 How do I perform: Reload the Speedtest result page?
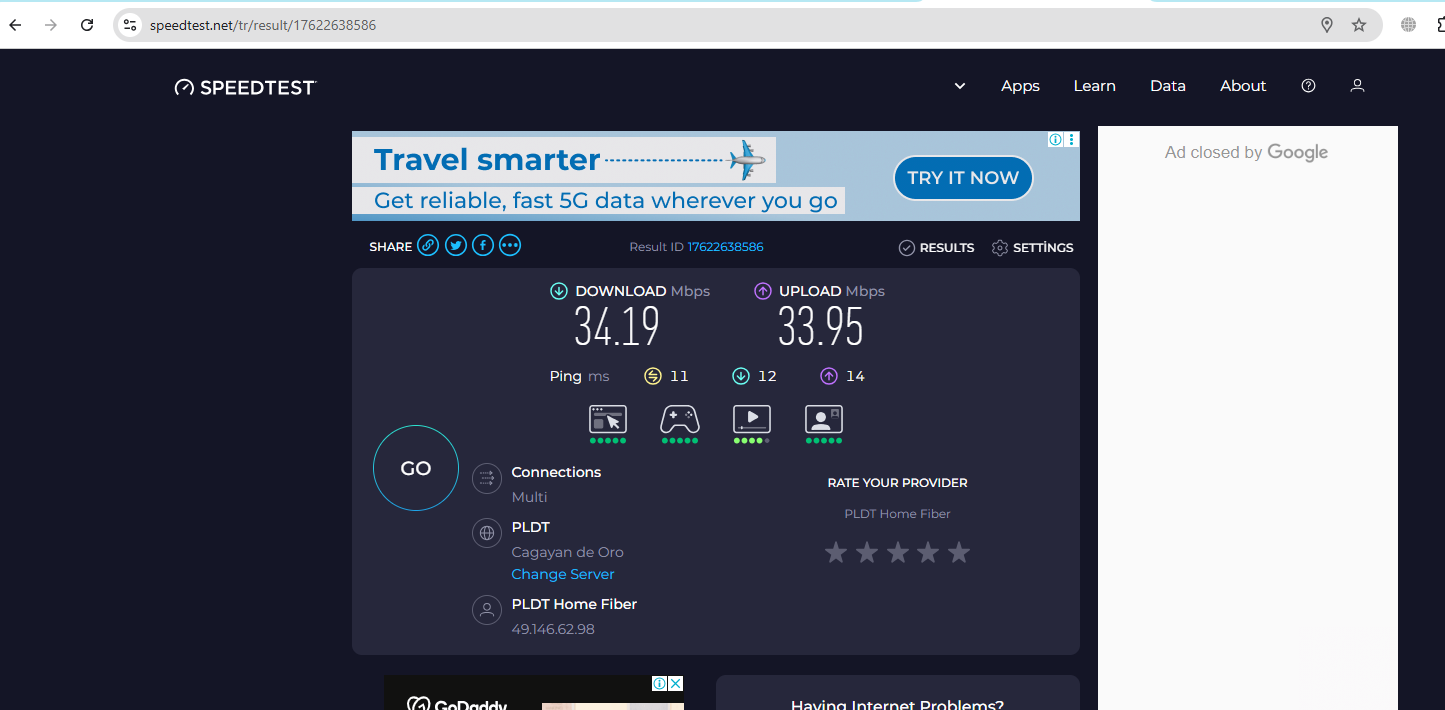(x=87, y=25)
